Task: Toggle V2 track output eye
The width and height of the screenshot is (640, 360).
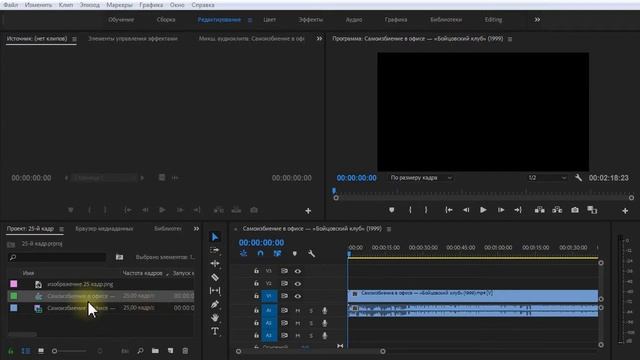Action: [x=298, y=283]
